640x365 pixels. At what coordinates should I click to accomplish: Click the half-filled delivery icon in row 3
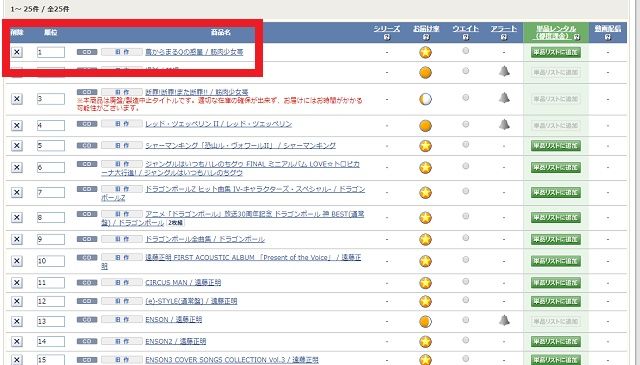click(425, 99)
